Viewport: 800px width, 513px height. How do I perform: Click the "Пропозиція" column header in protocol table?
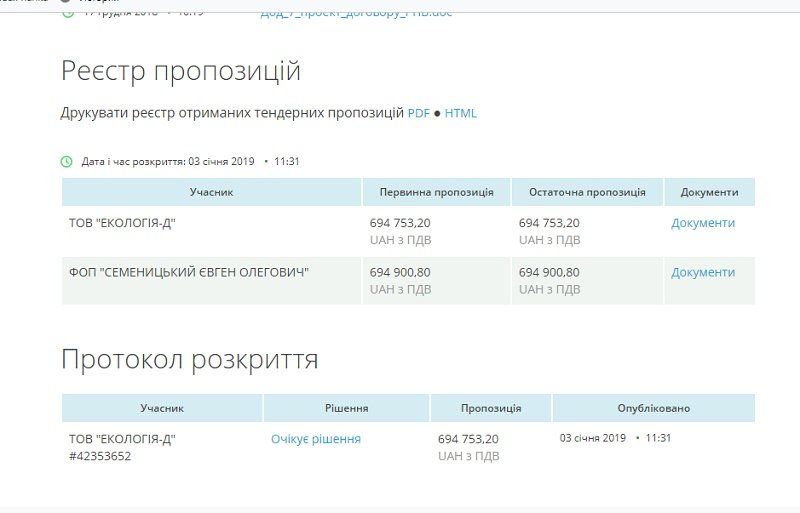coord(491,408)
